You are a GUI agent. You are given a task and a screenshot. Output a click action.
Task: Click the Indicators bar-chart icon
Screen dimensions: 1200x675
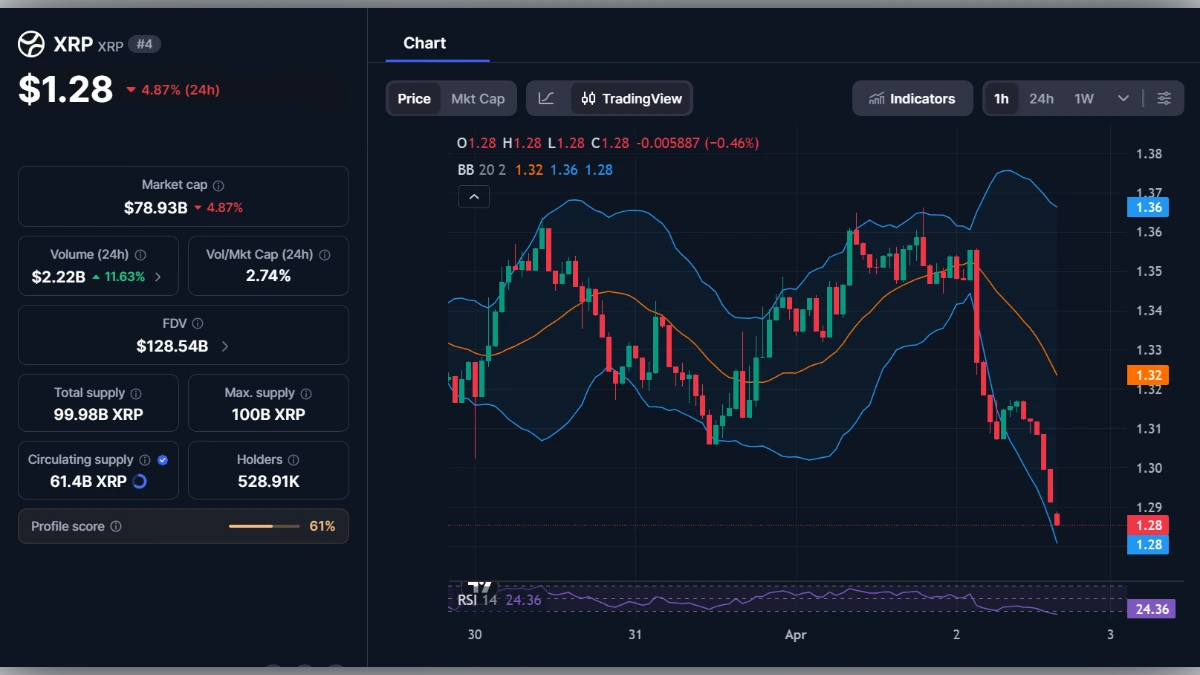878,98
